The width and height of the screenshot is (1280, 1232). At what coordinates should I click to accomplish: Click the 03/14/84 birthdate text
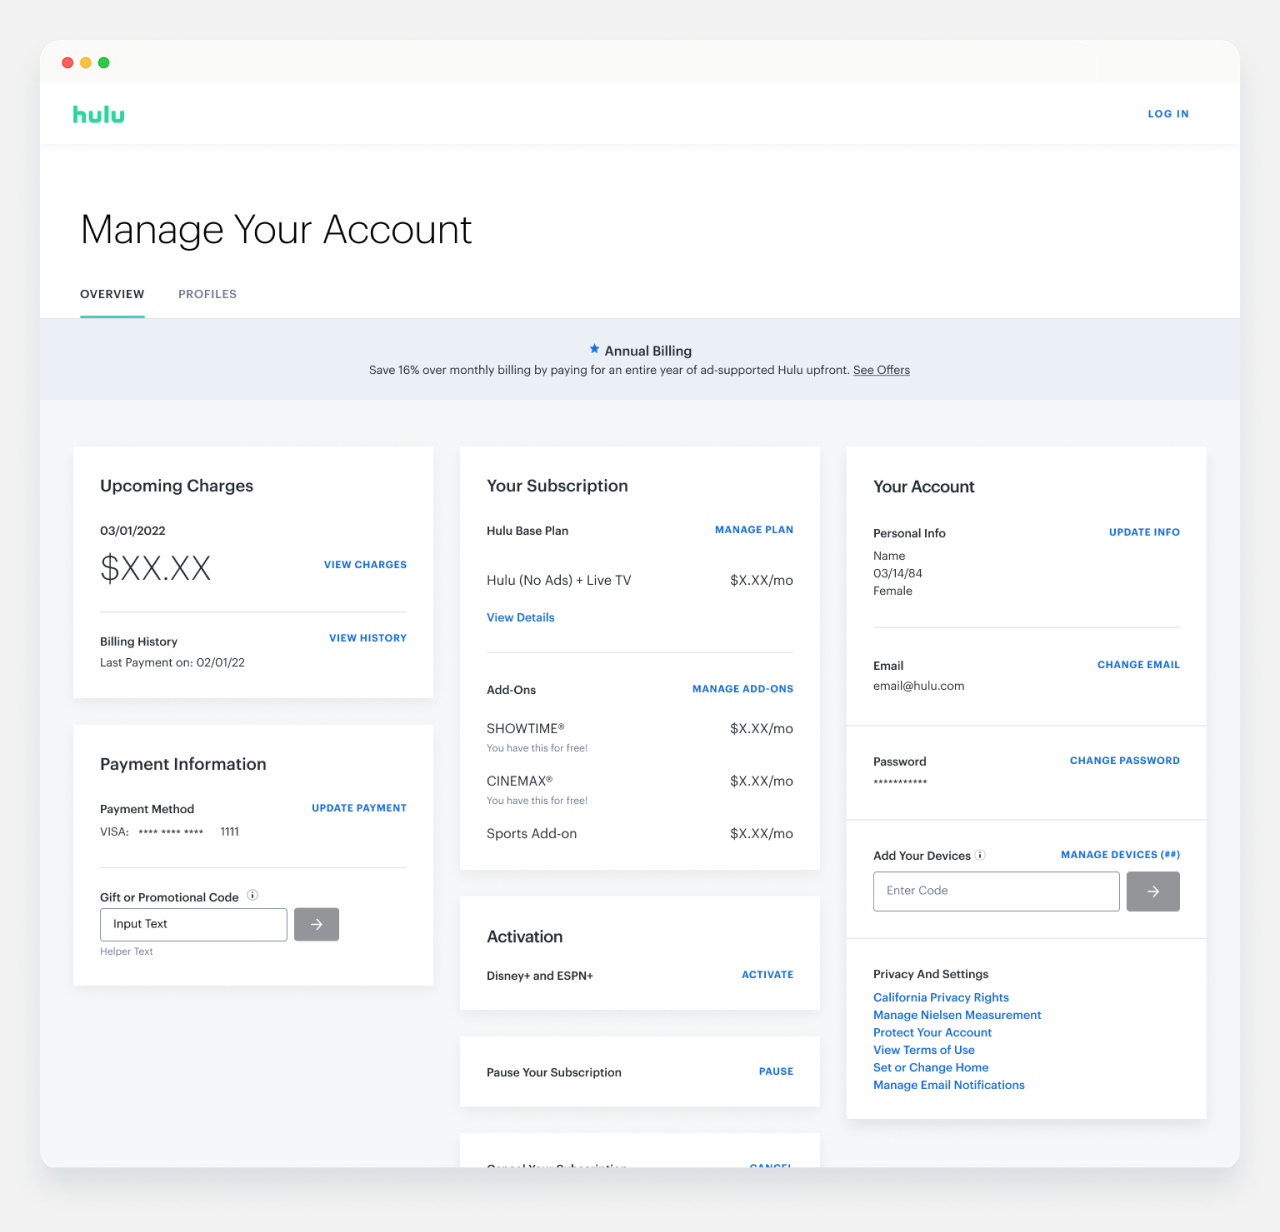point(898,574)
